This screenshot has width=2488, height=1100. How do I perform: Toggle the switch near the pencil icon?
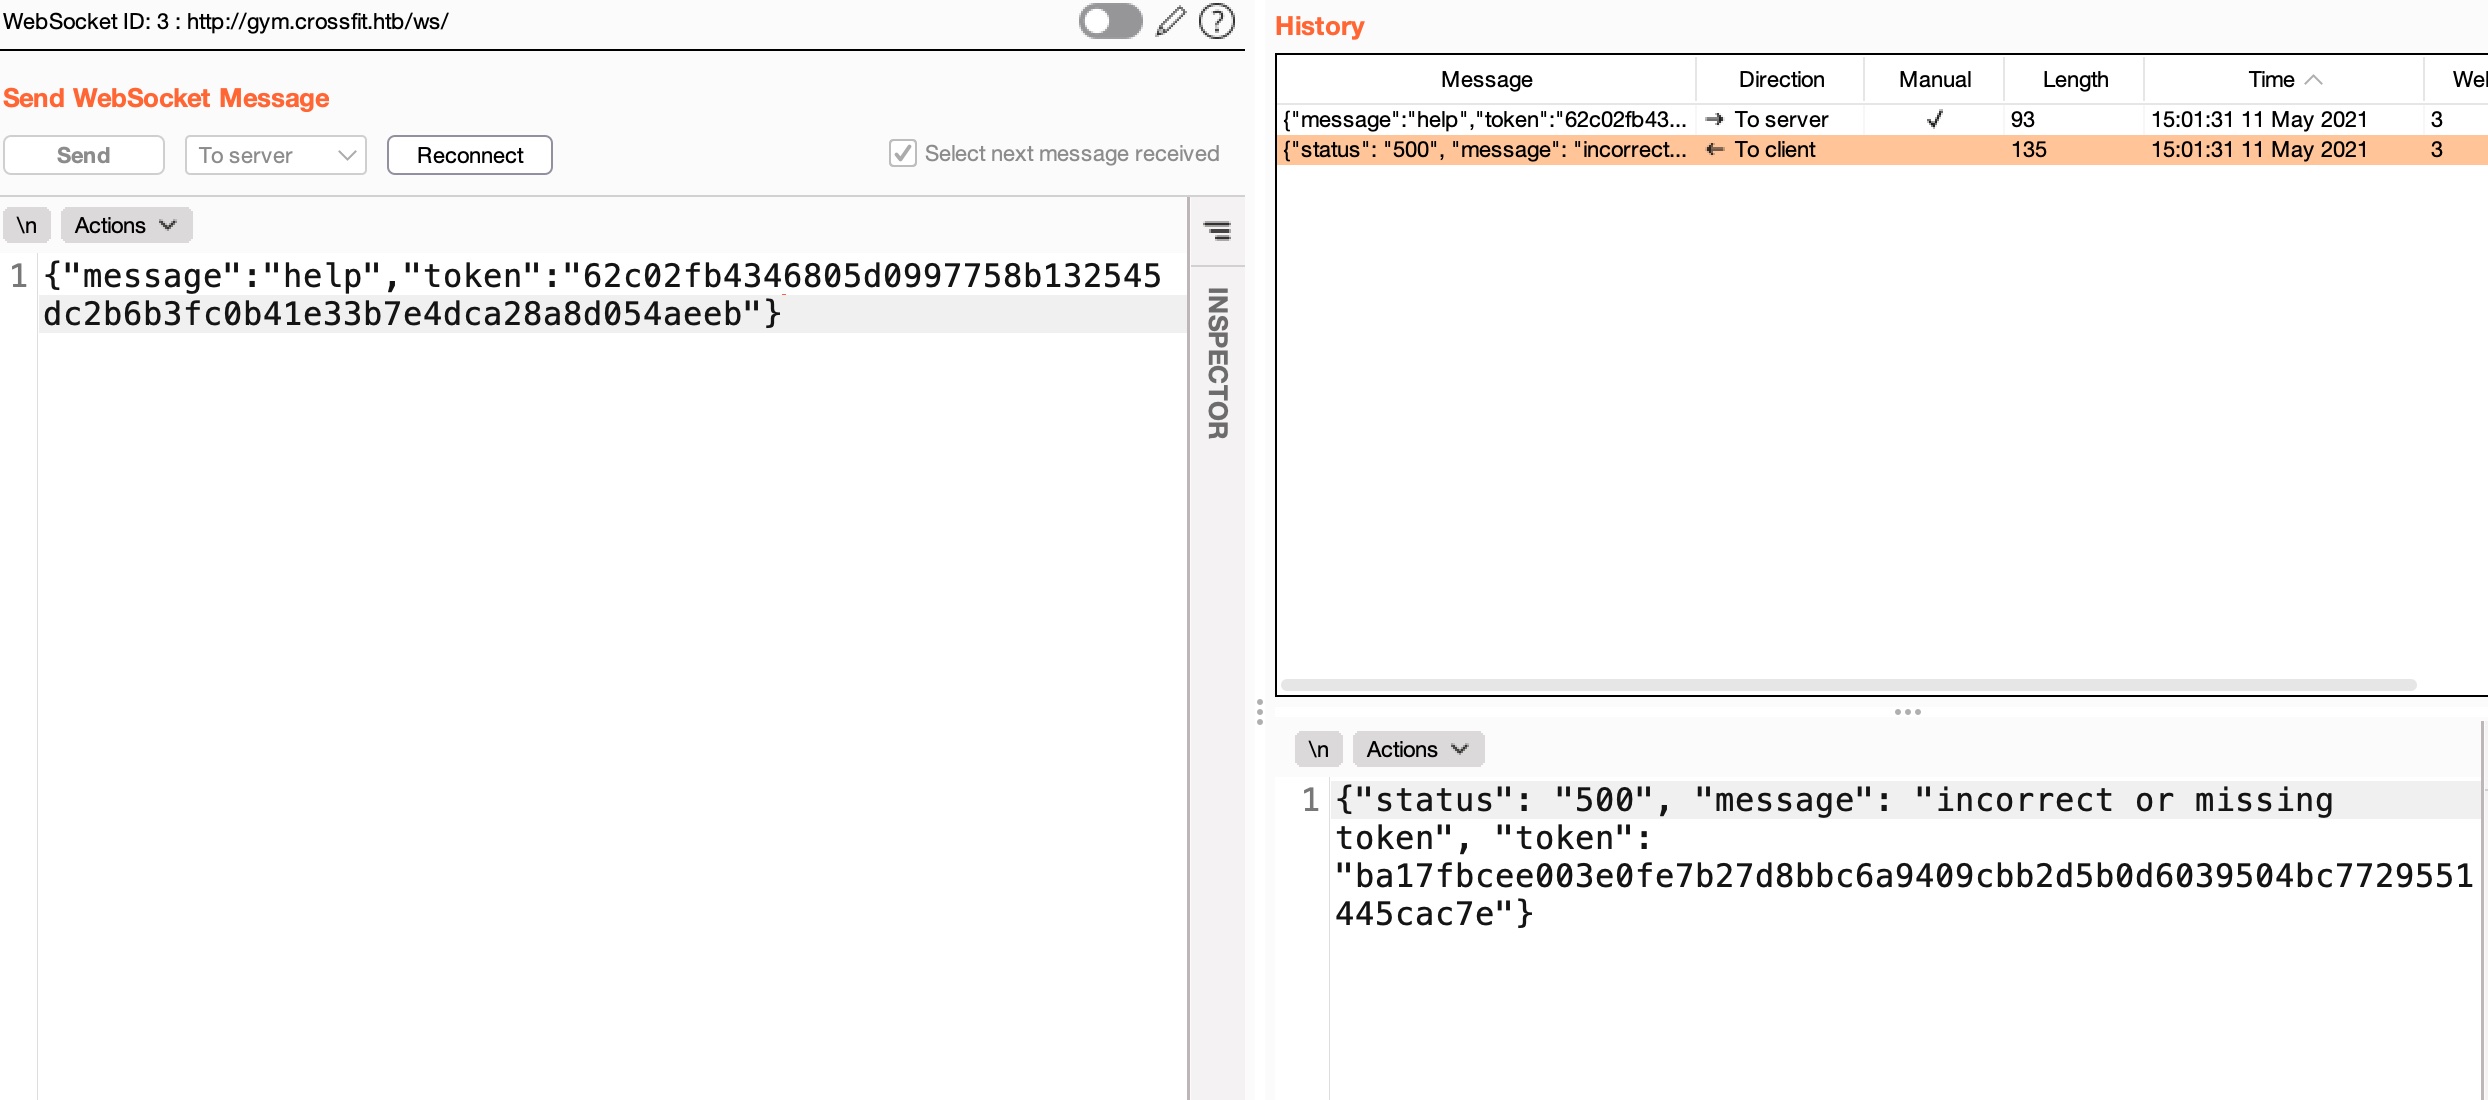click(1110, 21)
